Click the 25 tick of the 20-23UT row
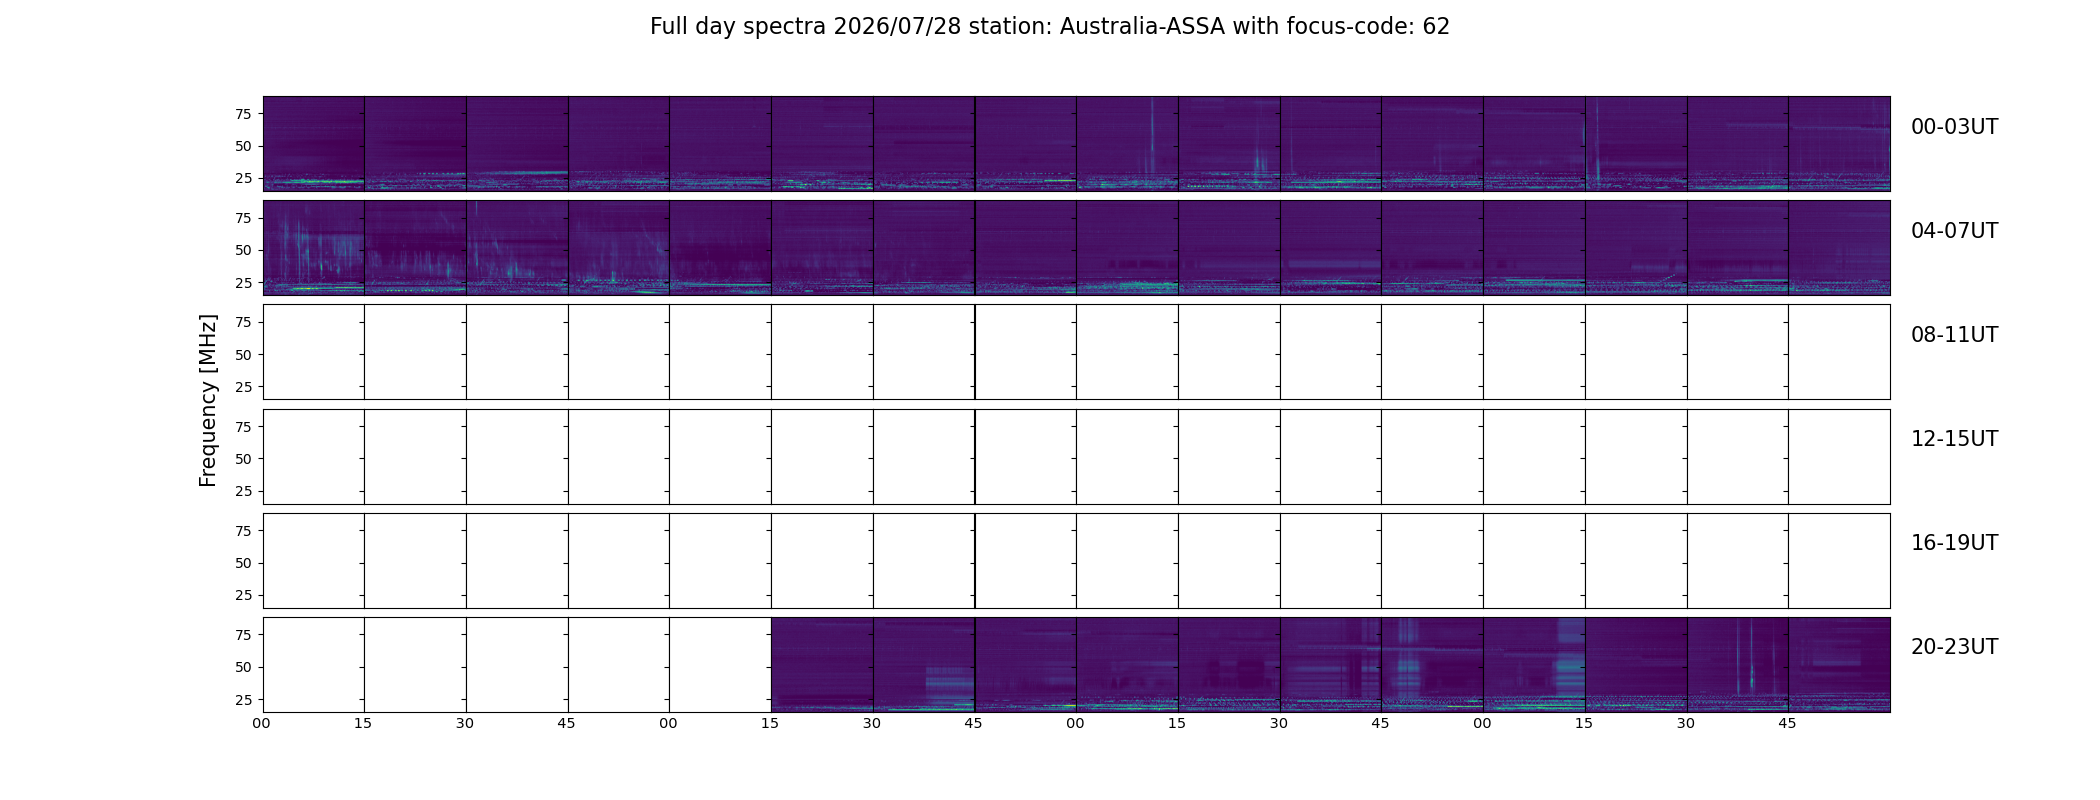Screen dimensions: 2100x800 pos(243,700)
